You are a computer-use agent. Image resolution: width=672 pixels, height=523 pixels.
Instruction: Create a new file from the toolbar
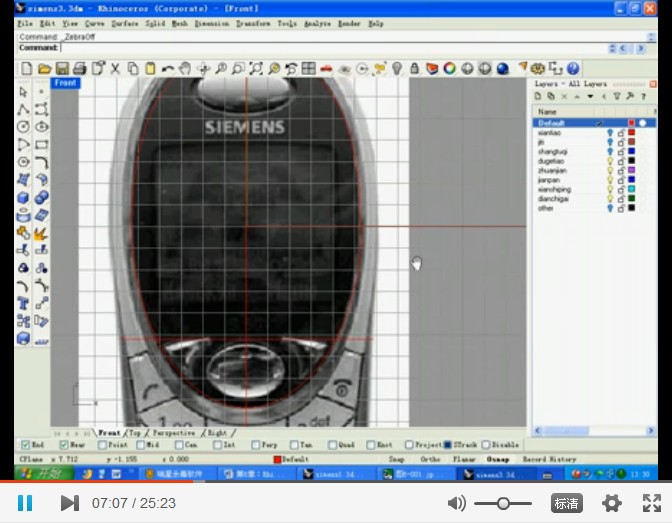tap(27, 69)
